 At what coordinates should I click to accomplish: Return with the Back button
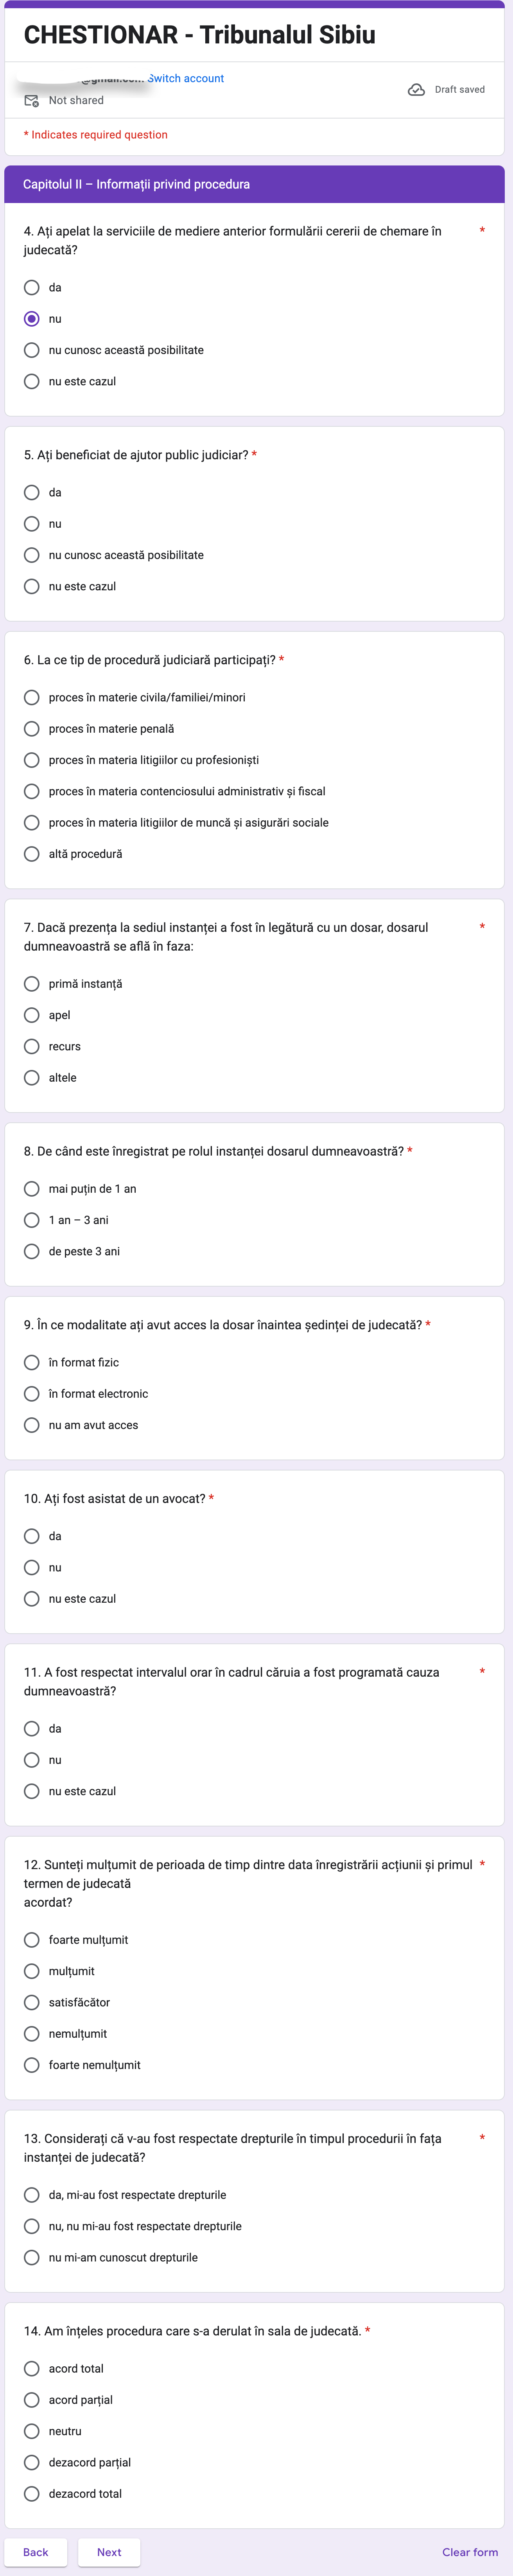(36, 2552)
